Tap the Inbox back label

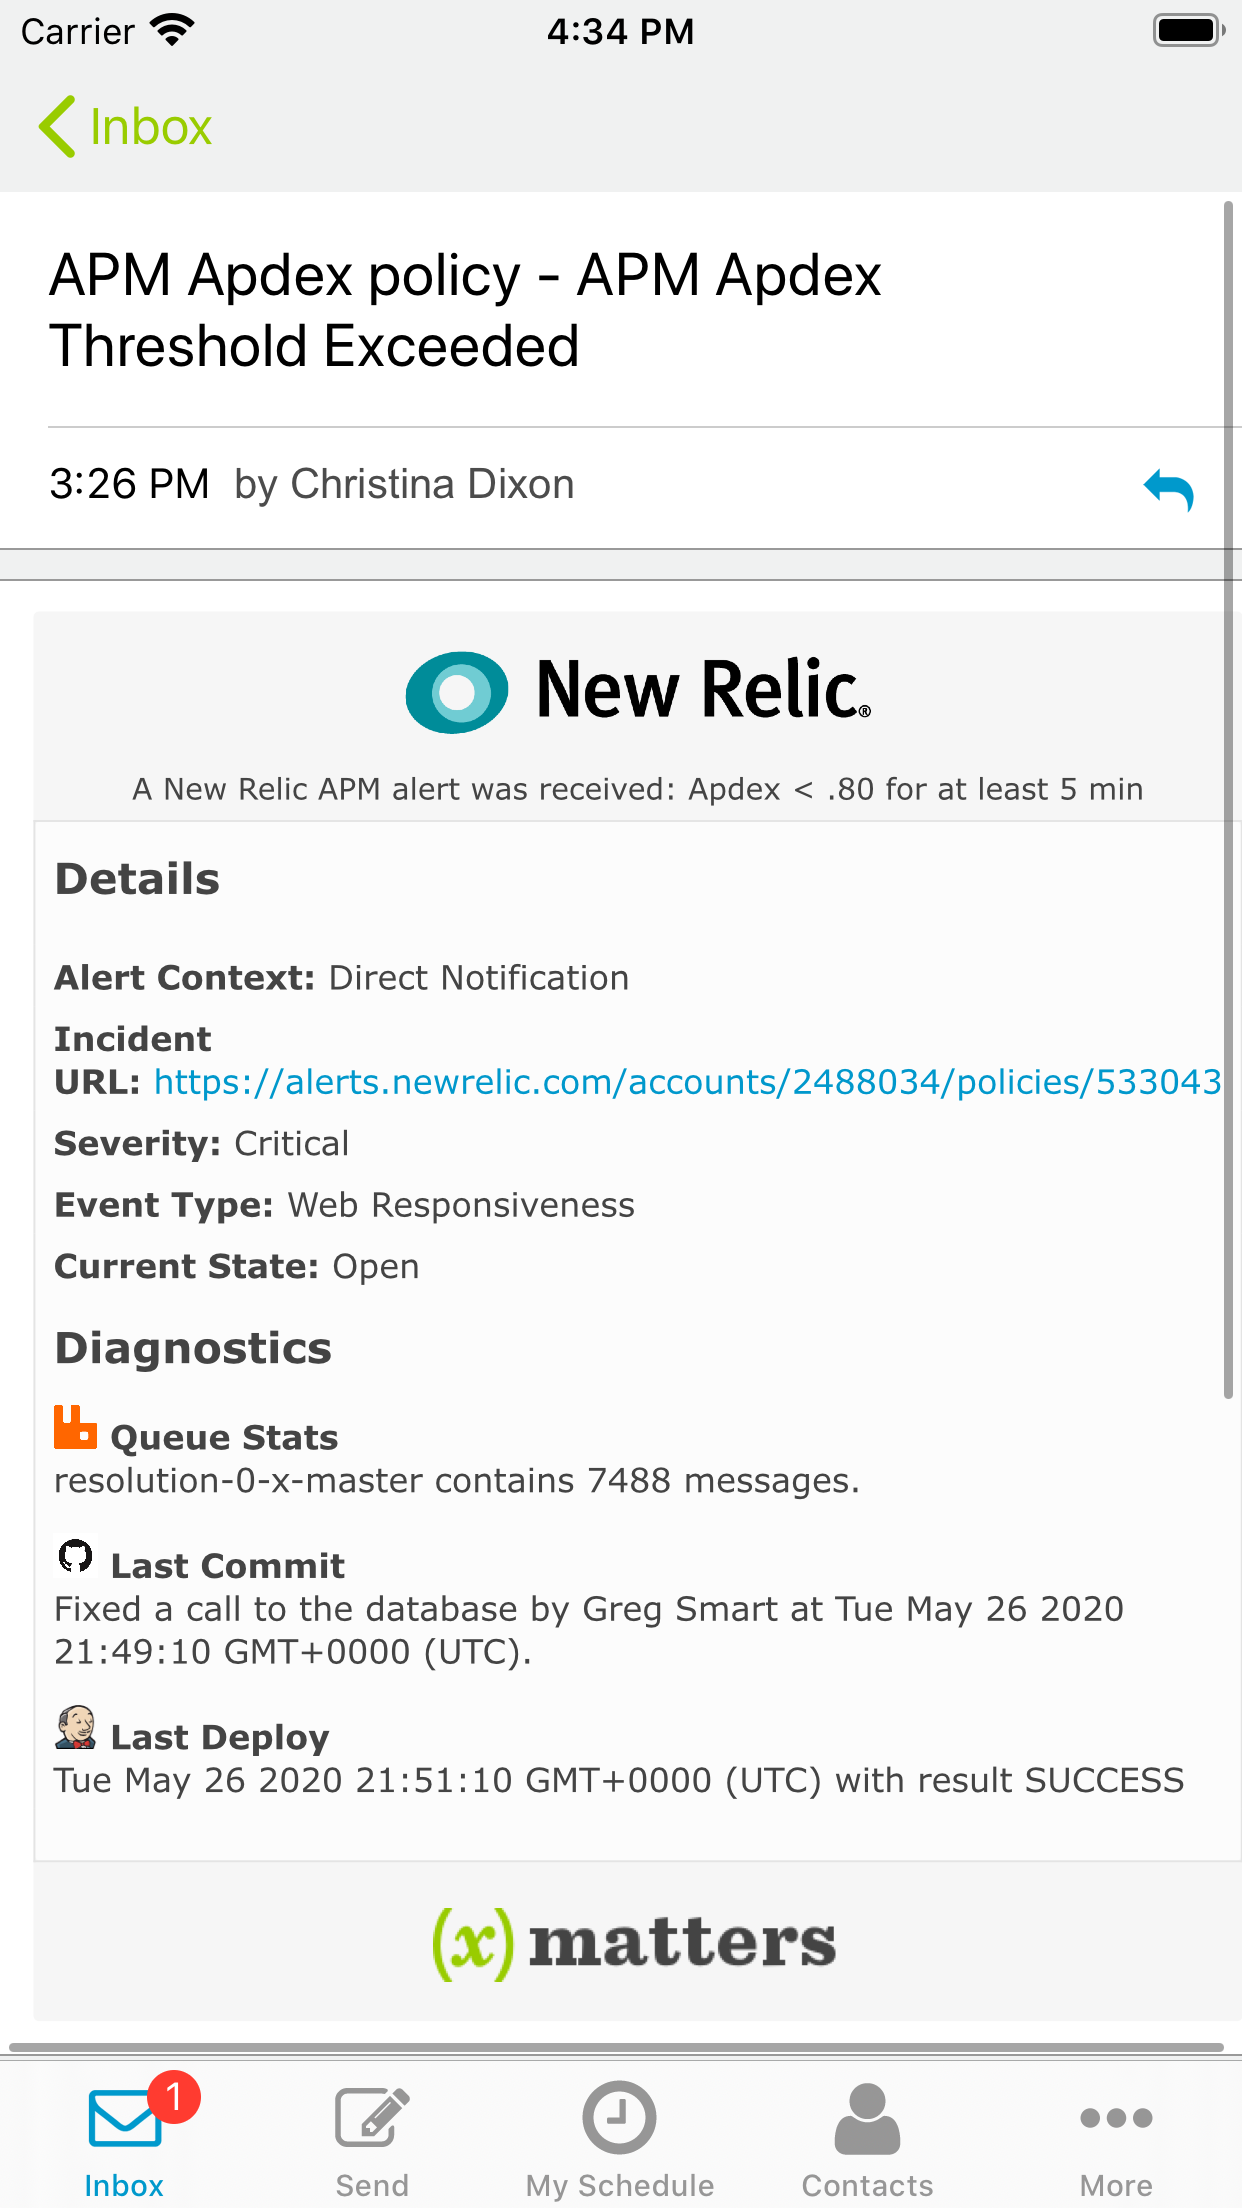pos(151,127)
